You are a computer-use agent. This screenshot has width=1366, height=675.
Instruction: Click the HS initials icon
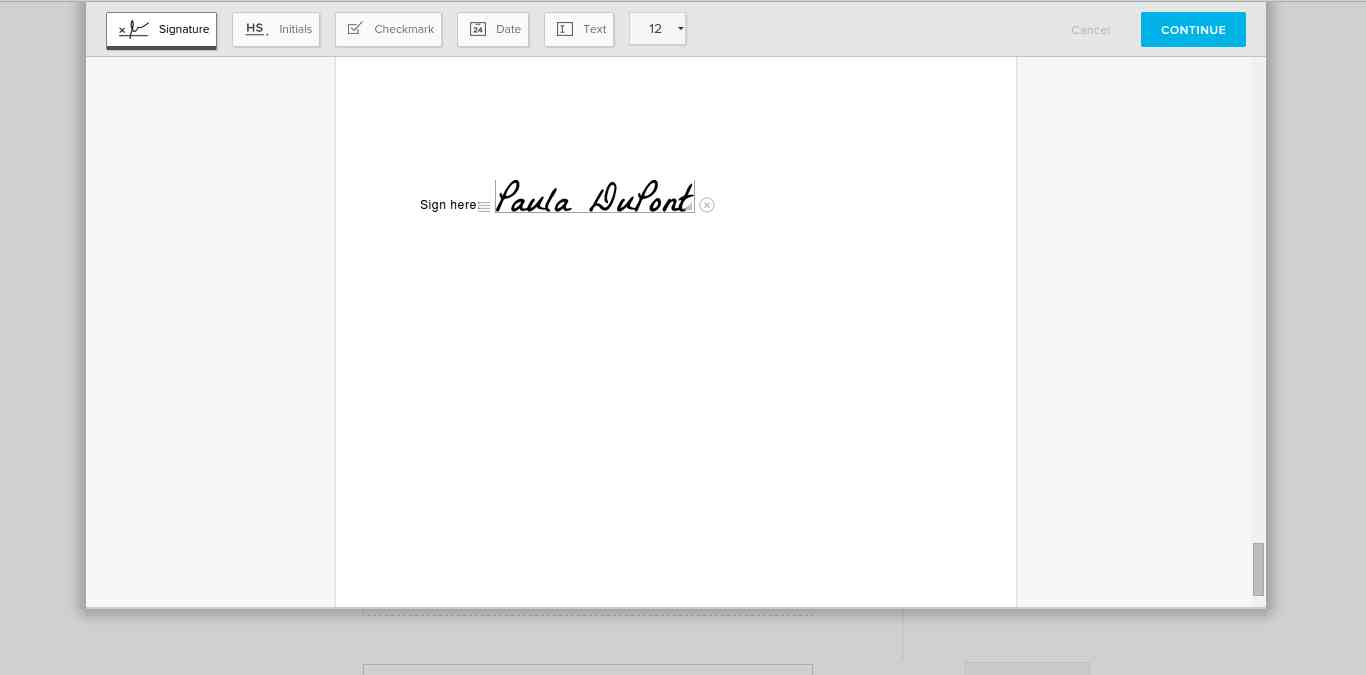256,29
